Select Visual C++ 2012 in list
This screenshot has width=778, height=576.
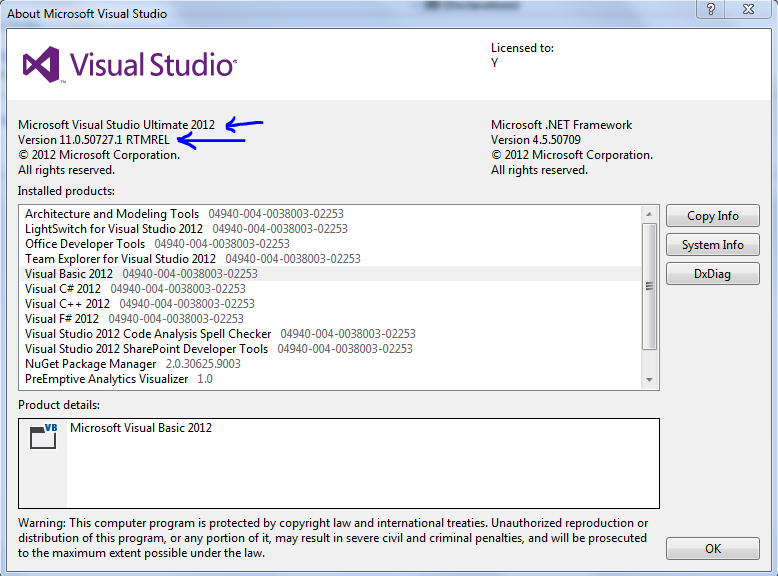[332, 304]
